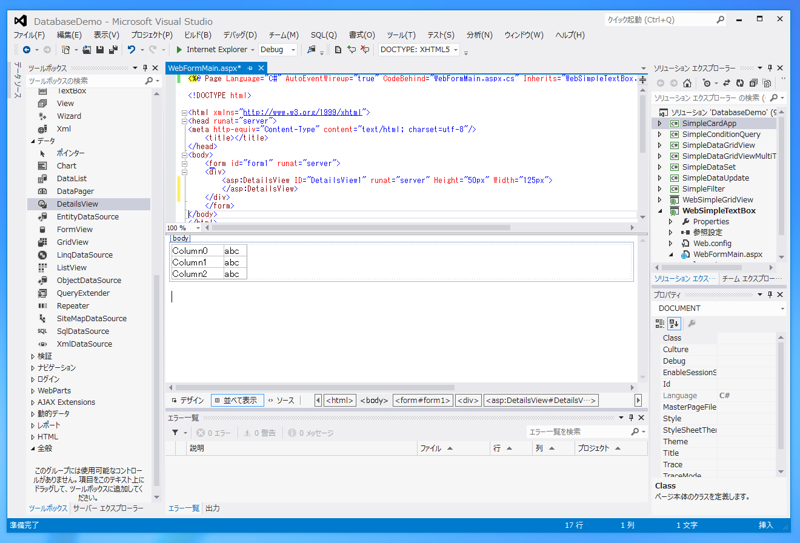
Task: Select the Repeater control in Toolbox
Action: point(89,306)
